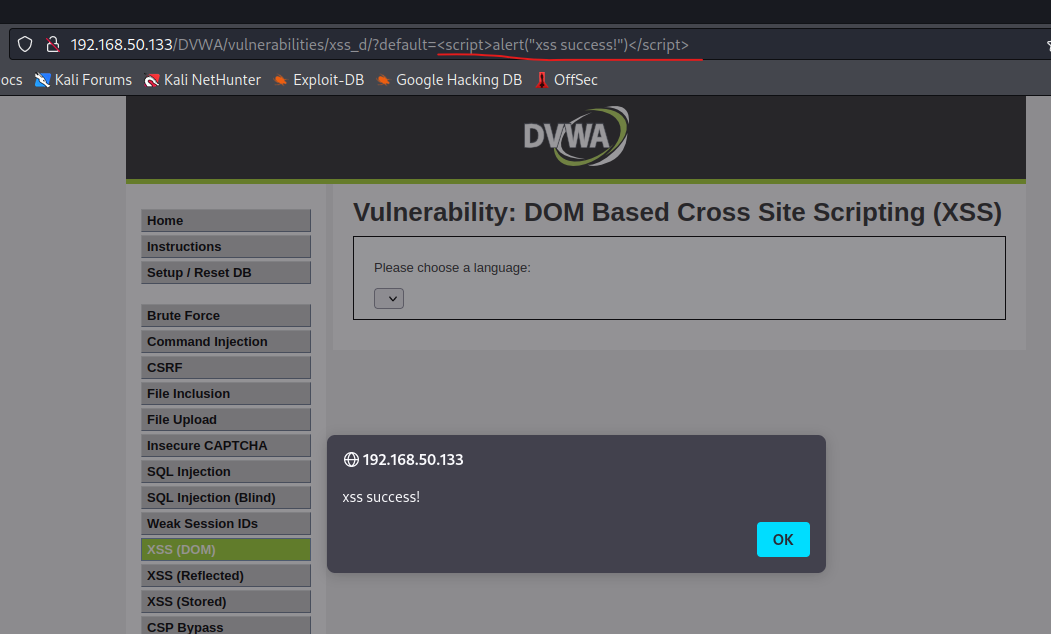
Task: Open Setup / Reset DB page
Action: pyautogui.click(x=226, y=273)
